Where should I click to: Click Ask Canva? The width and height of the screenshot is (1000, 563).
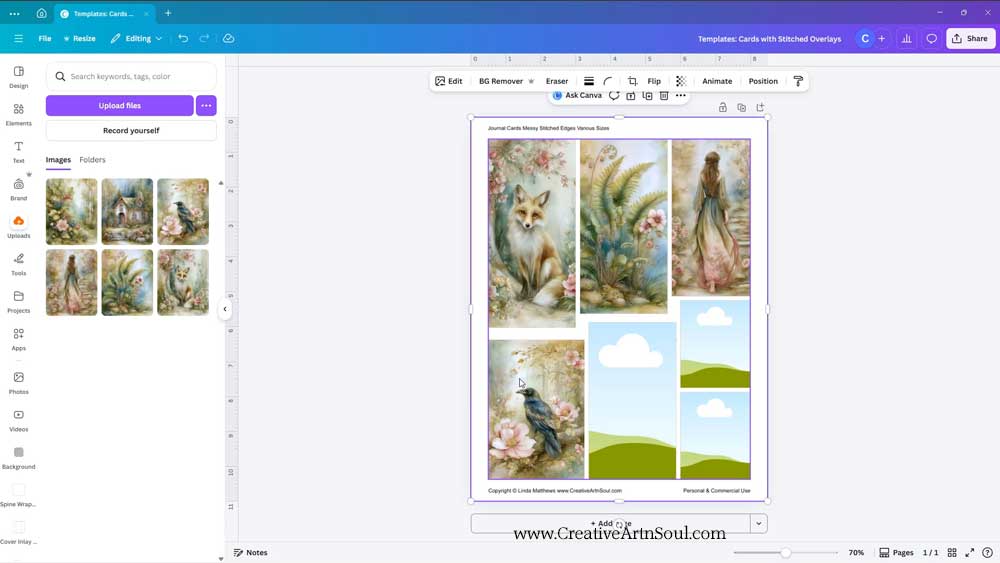point(577,96)
